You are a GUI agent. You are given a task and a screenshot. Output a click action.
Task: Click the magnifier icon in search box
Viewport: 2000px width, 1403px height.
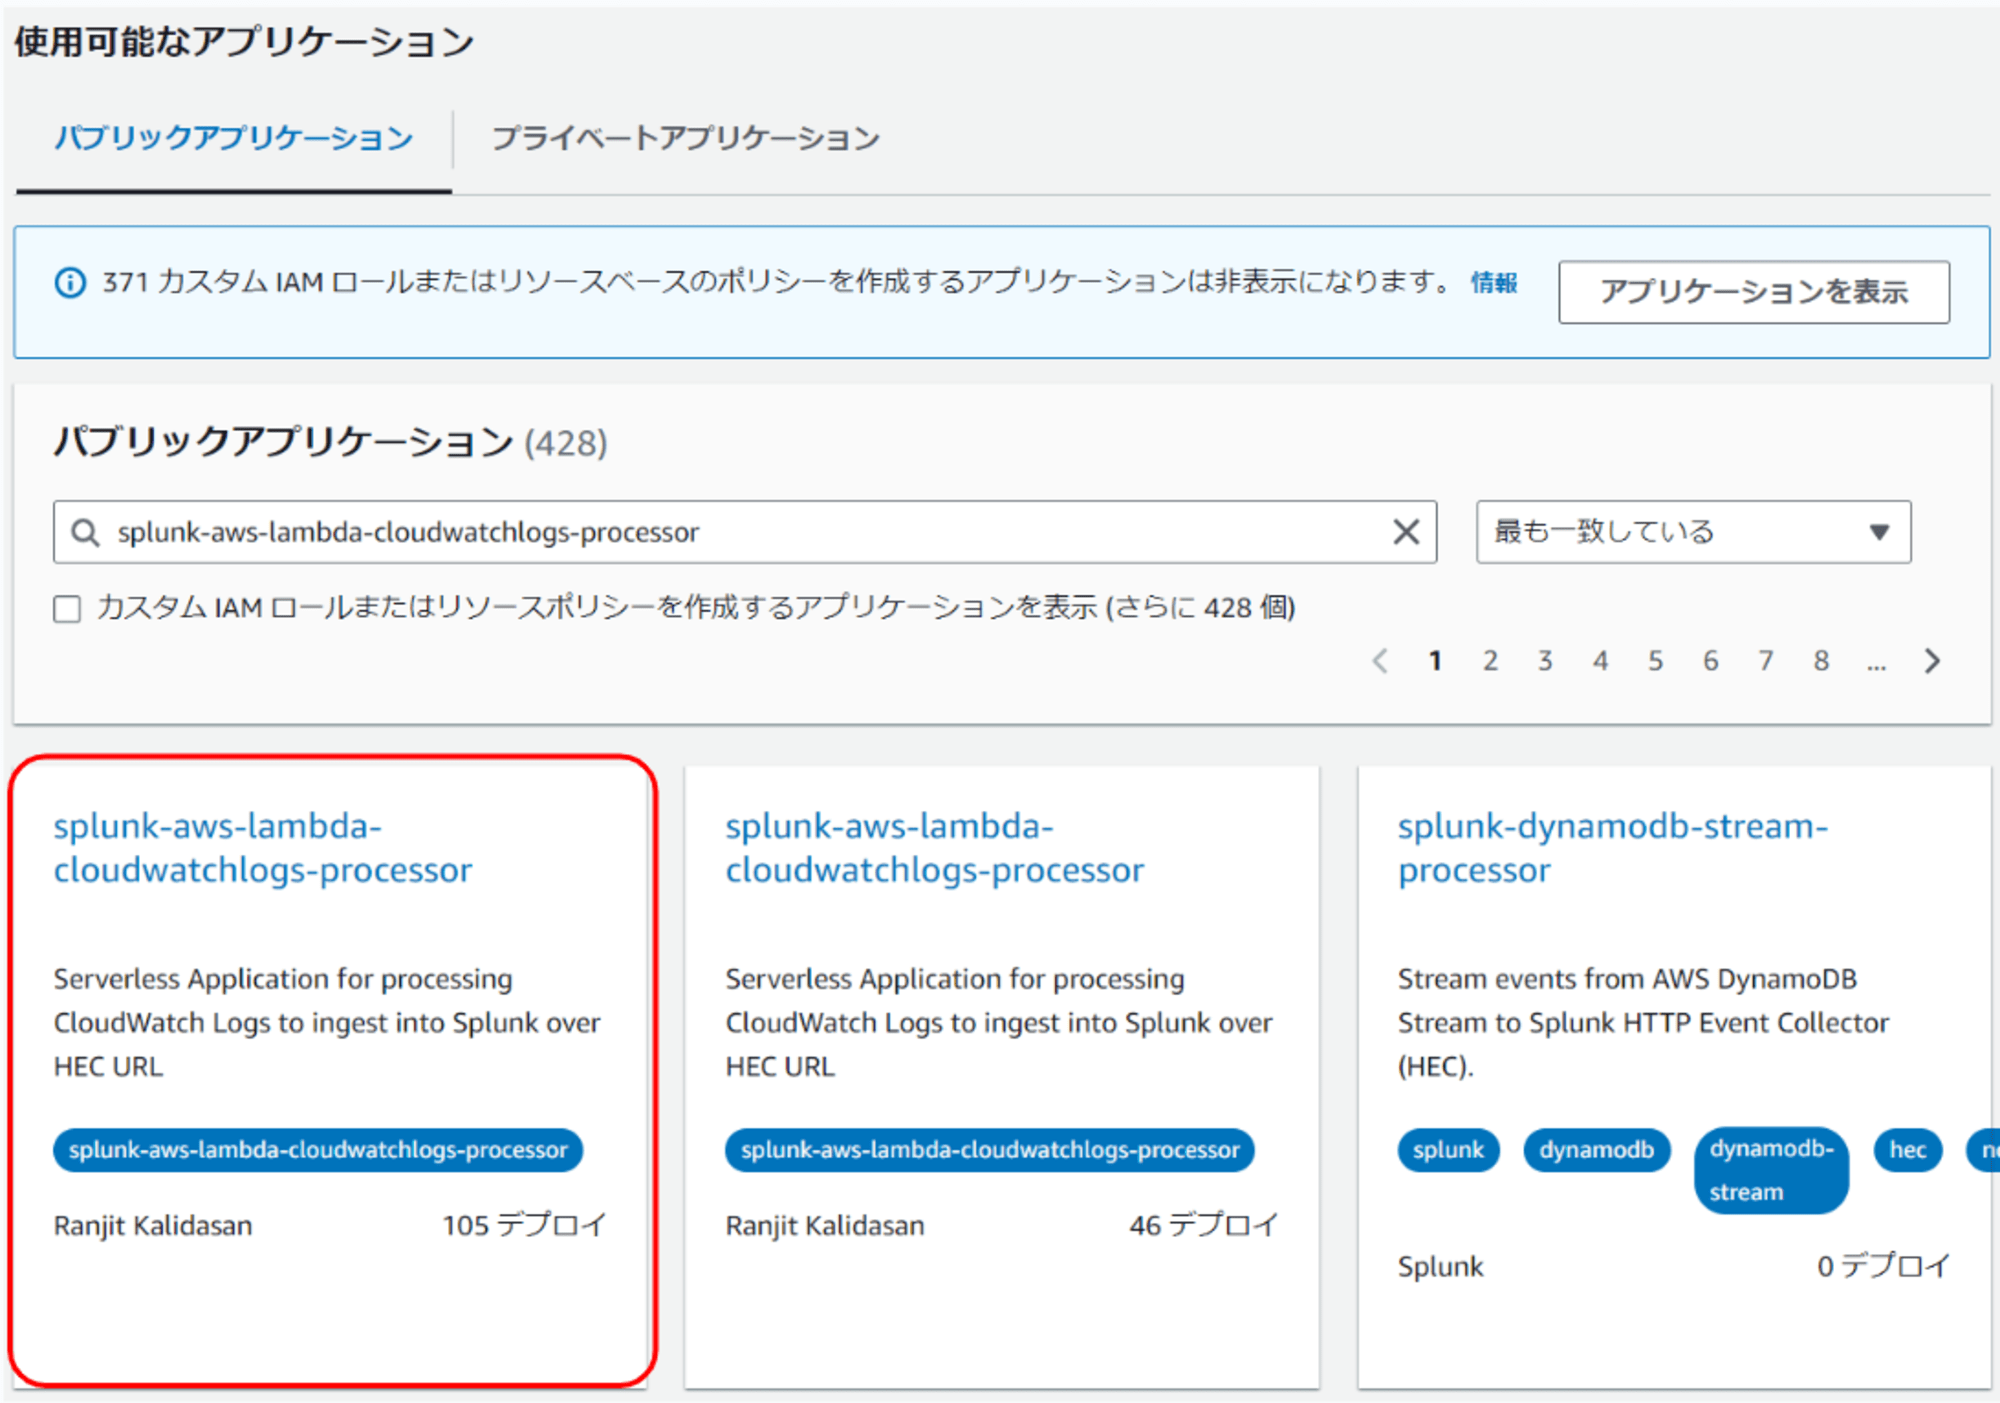pyautogui.click(x=86, y=532)
